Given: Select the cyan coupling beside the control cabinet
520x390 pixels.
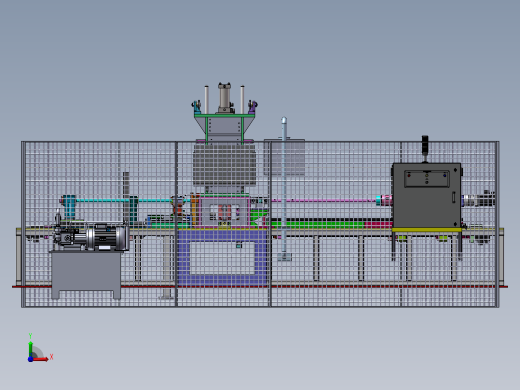Looking at the screenshot, I should (379, 201).
